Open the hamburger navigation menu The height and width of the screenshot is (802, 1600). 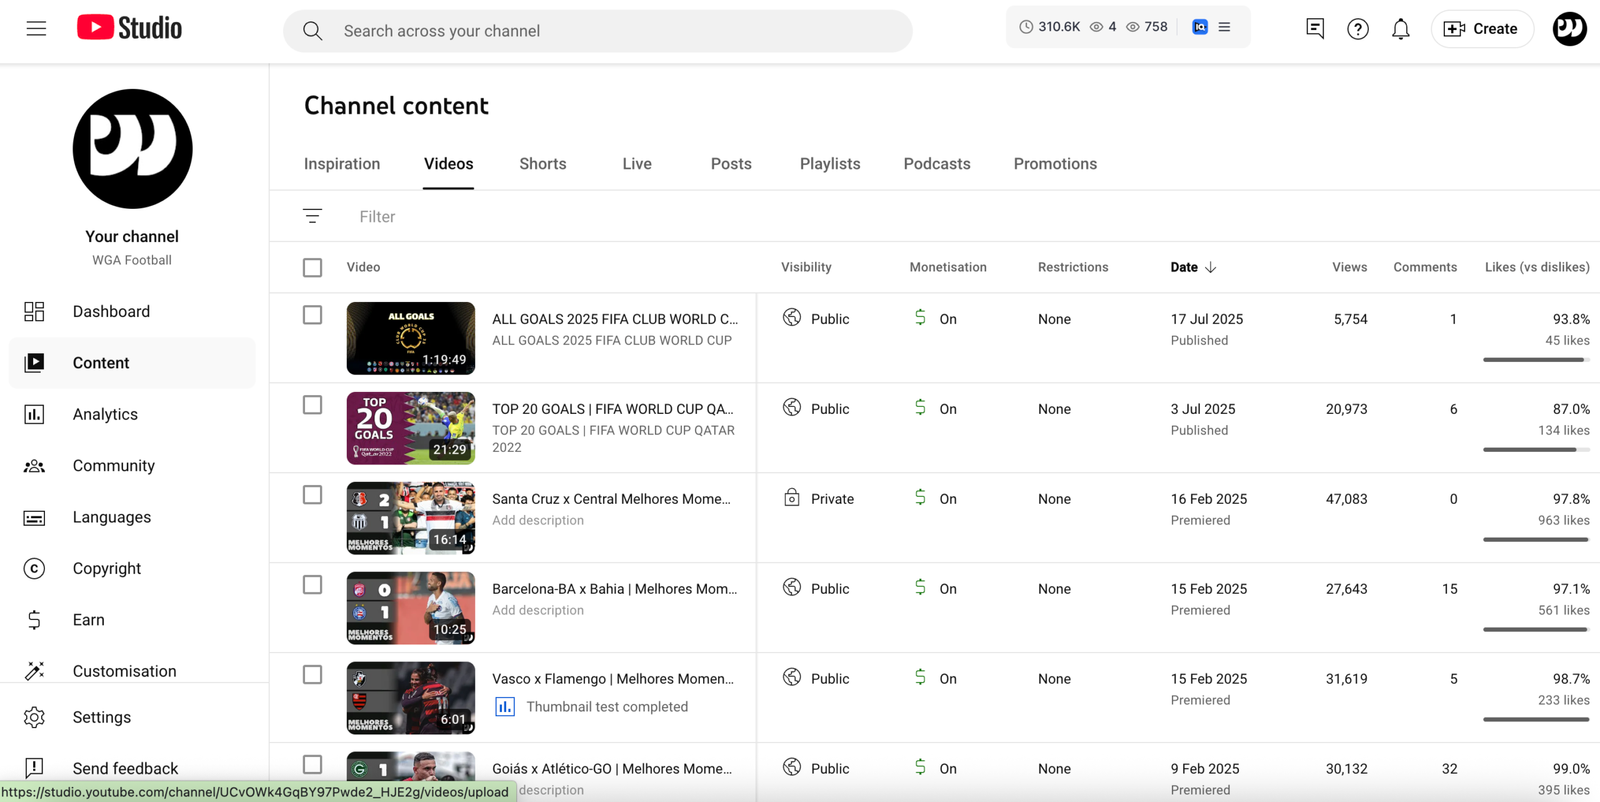[36, 29]
